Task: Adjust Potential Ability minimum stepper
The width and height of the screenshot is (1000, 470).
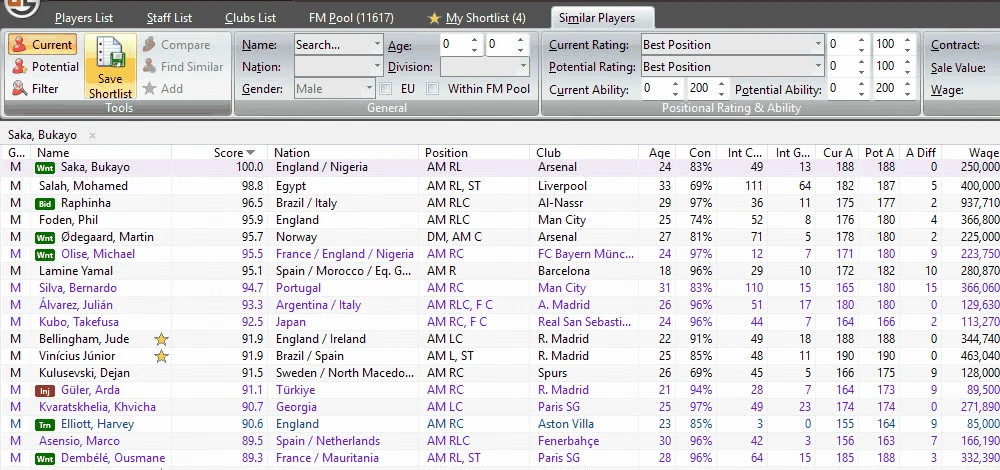Action: click(x=862, y=89)
